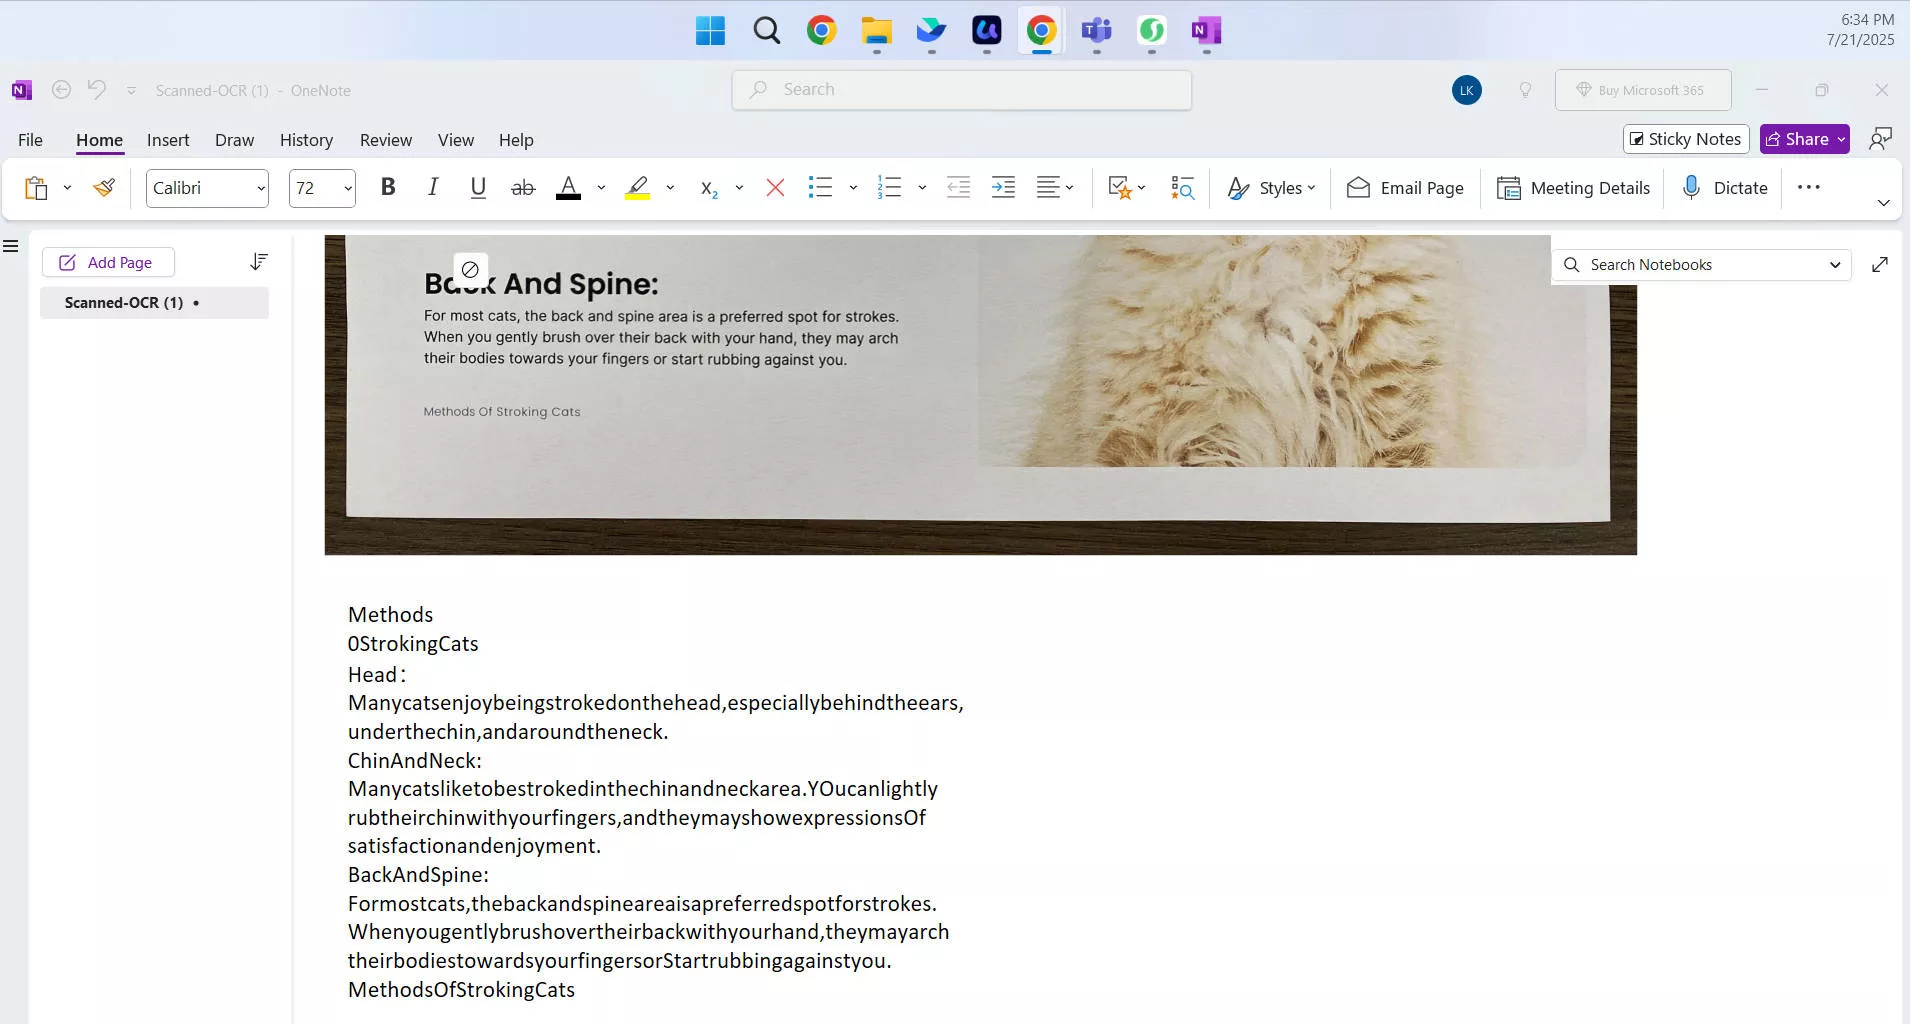This screenshot has height=1024, width=1910.
Task: Open Meeting Details
Action: [x=1573, y=188]
